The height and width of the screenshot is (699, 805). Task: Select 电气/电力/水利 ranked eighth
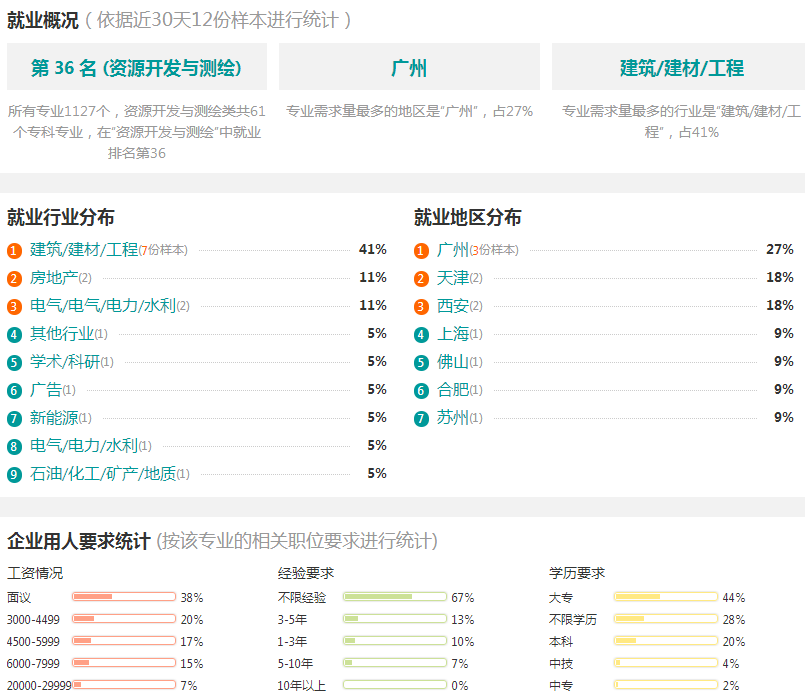coord(84,445)
